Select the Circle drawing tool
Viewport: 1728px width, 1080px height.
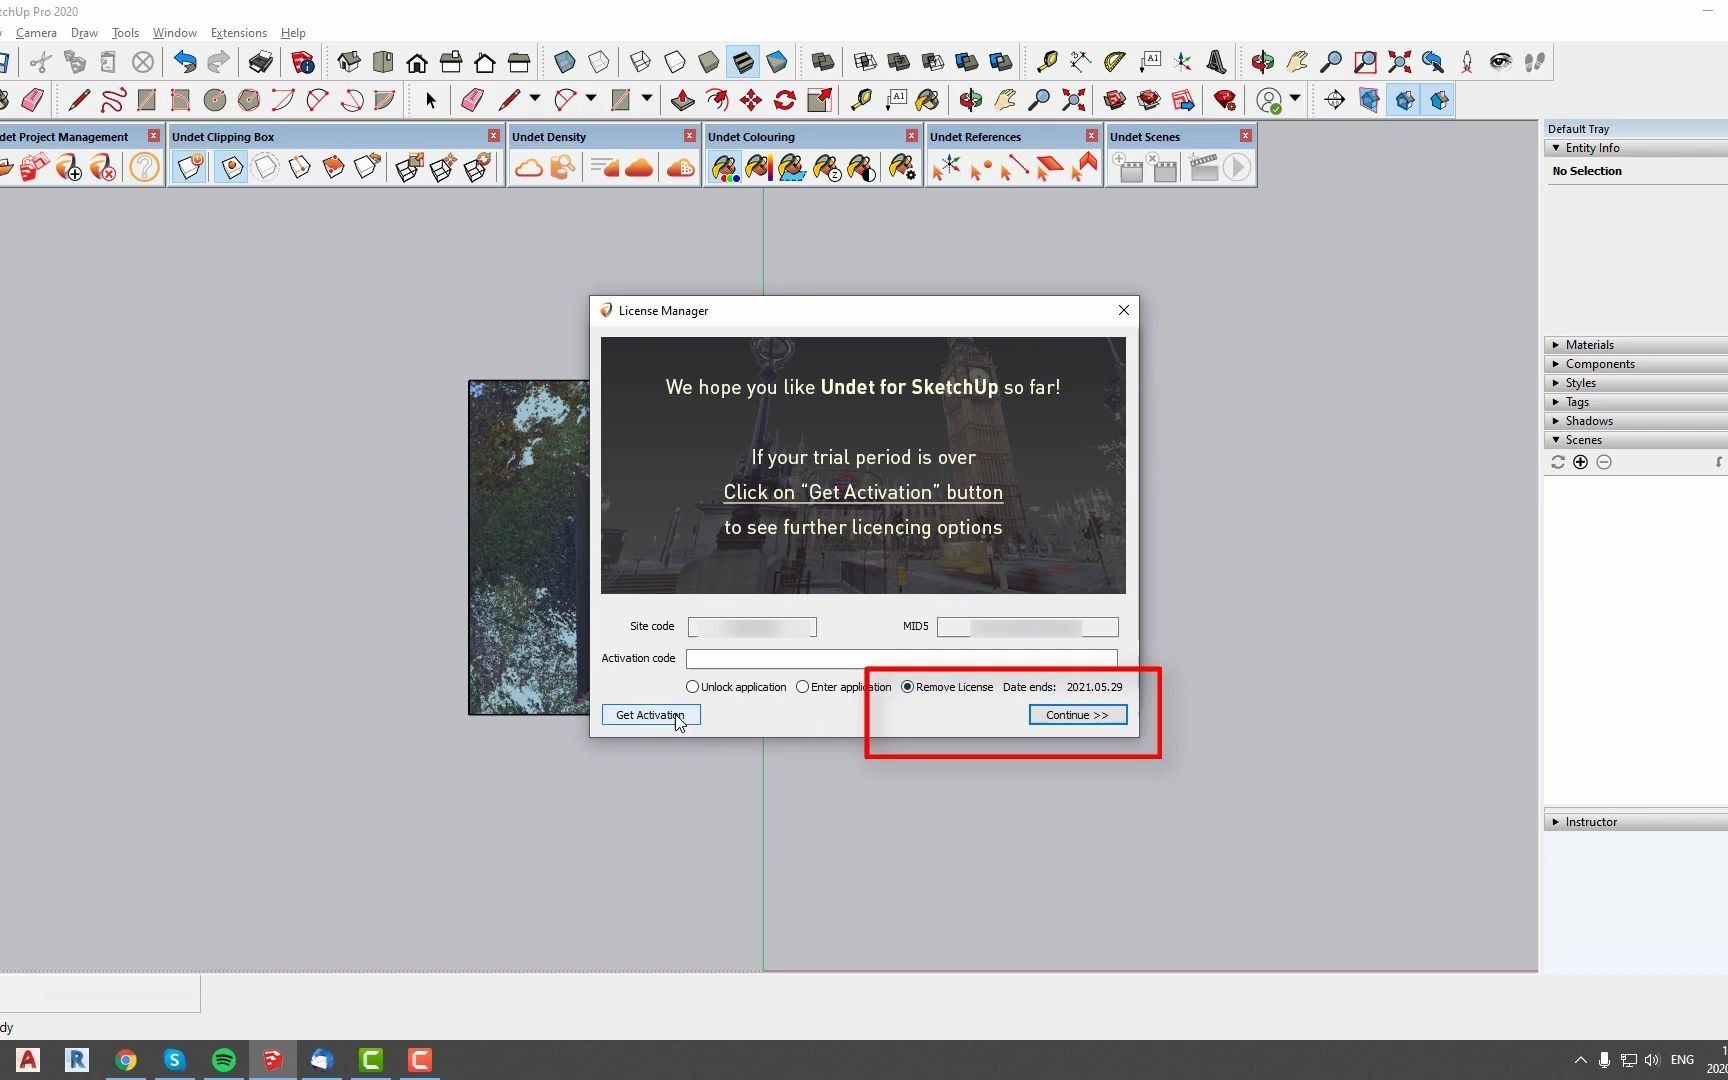tap(214, 100)
